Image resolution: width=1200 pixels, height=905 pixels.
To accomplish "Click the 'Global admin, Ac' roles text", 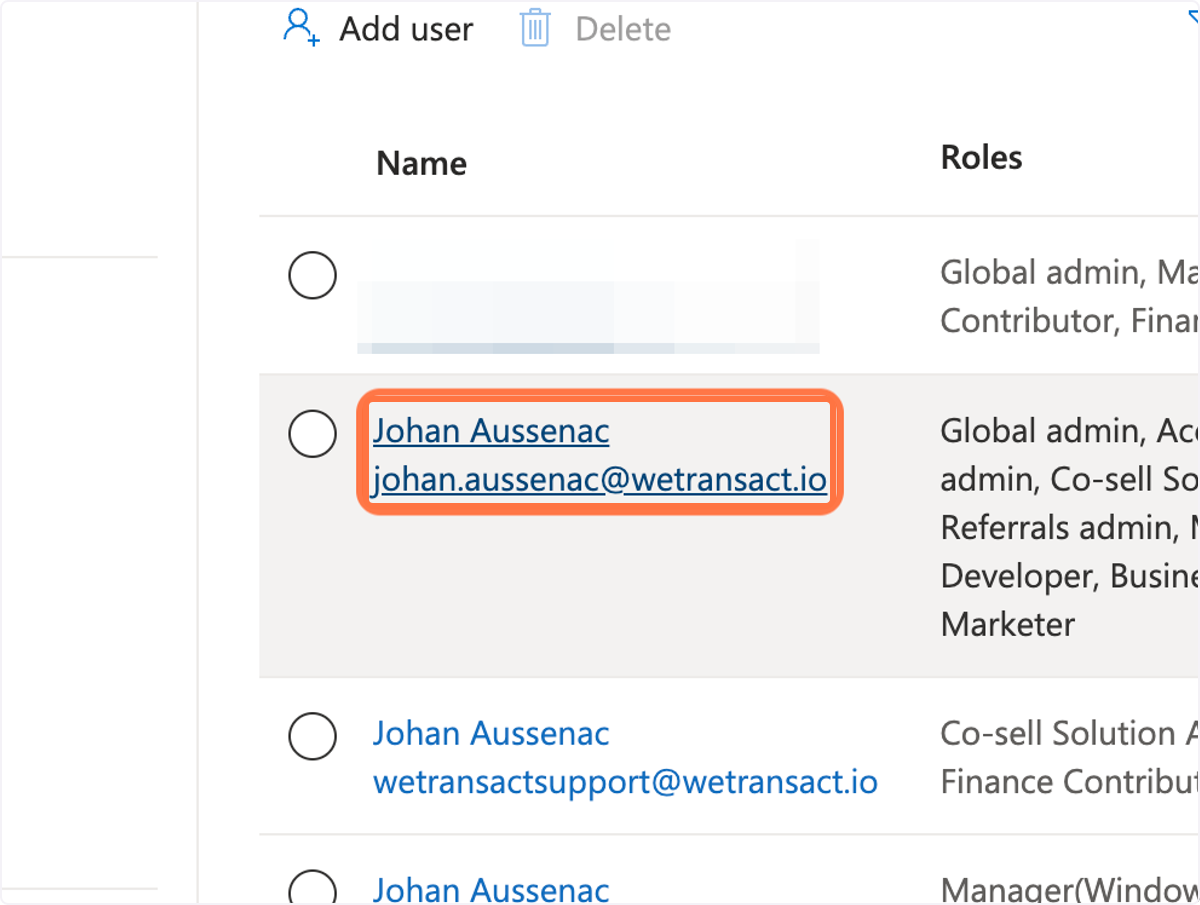I will point(1069,431).
